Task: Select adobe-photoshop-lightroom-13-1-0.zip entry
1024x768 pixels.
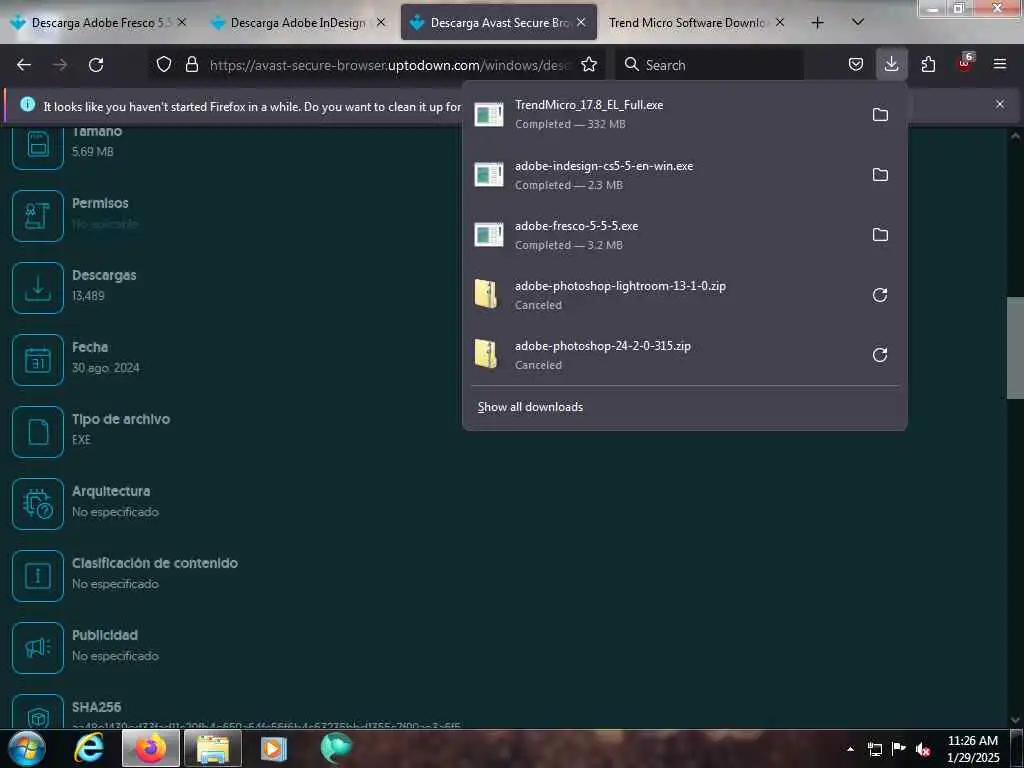Action: point(662,295)
